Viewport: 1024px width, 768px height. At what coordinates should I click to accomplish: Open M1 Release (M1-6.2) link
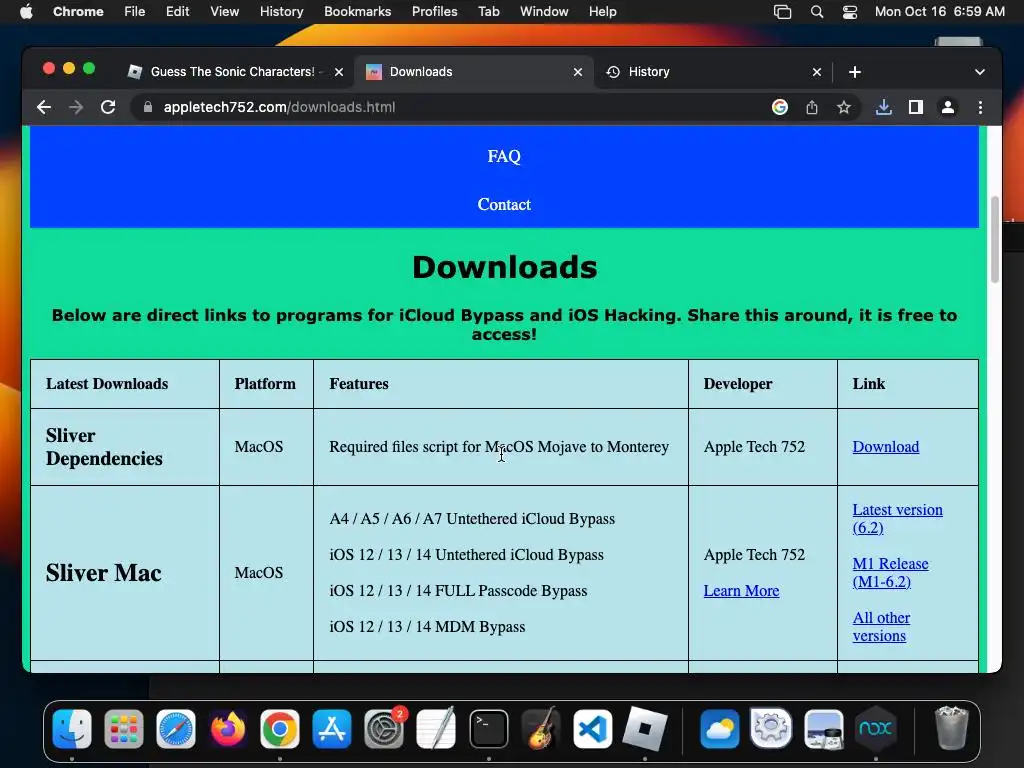[890, 573]
